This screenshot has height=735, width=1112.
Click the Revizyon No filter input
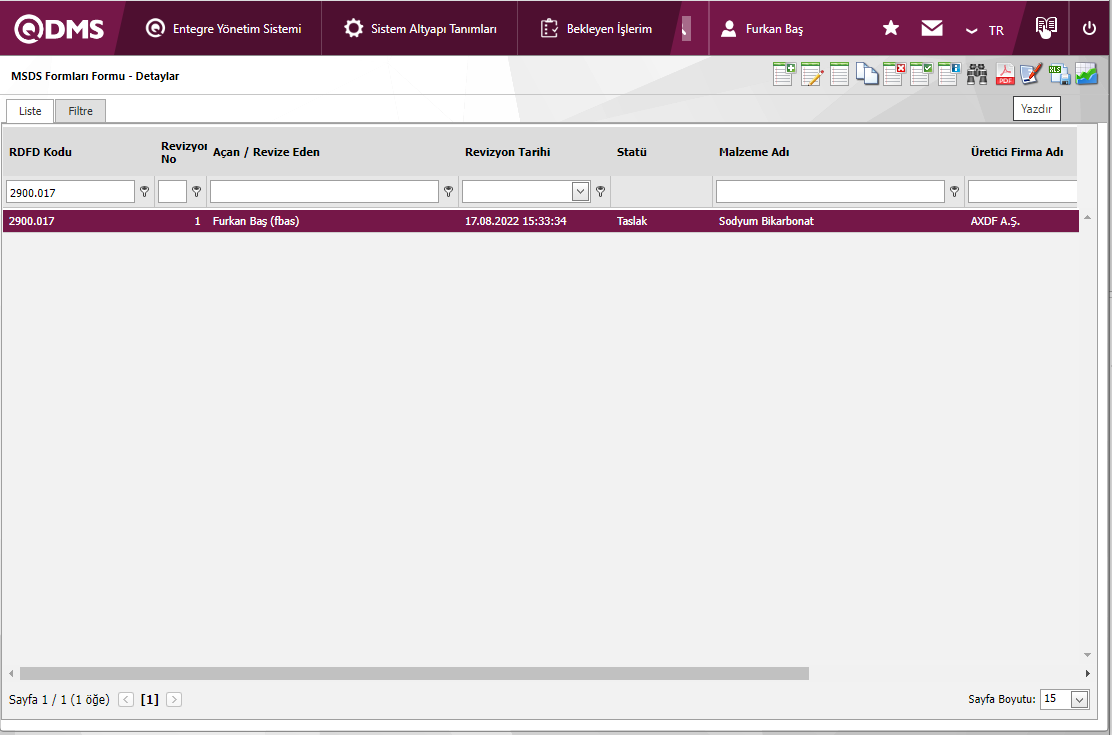click(172, 192)
